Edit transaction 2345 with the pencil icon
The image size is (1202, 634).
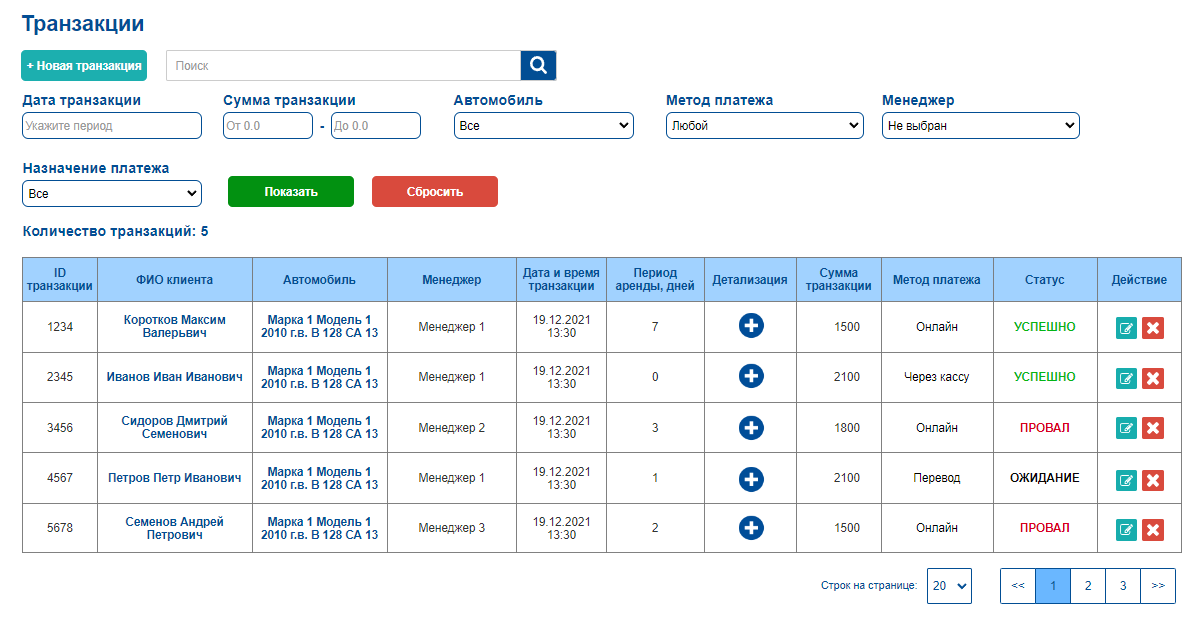tap(1127, 378)
